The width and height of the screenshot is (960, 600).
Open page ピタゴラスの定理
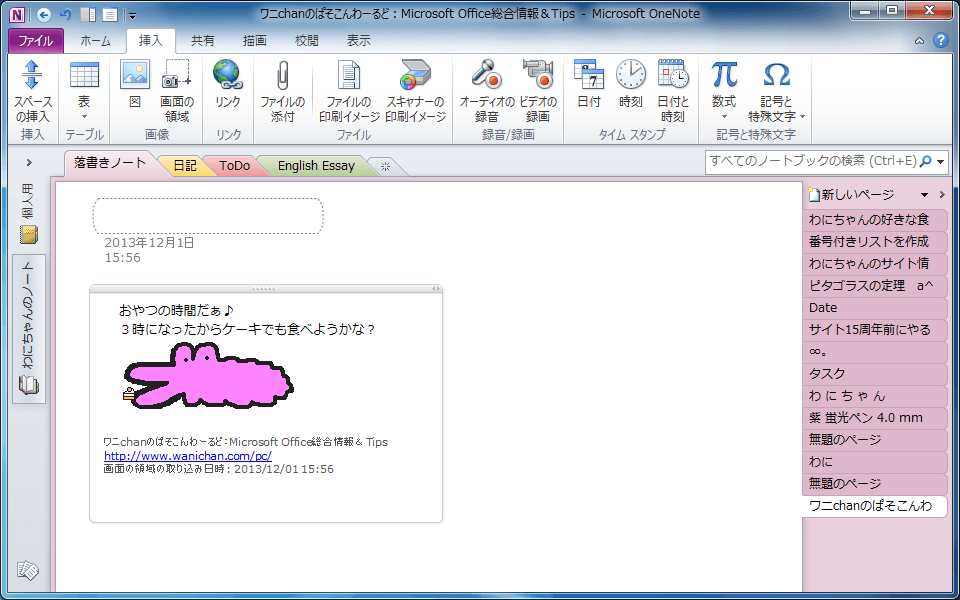coord(874,285)
